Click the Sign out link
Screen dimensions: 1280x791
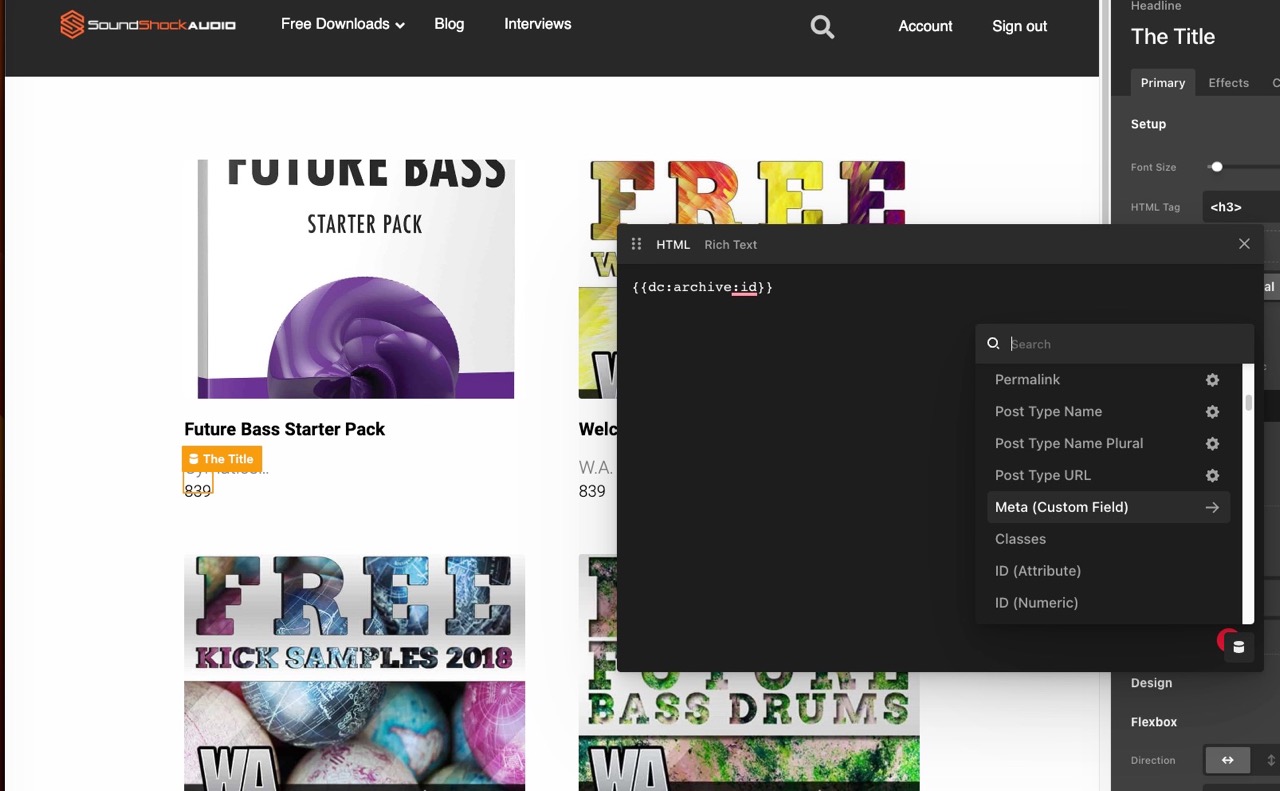click(x=1019, y=26)
